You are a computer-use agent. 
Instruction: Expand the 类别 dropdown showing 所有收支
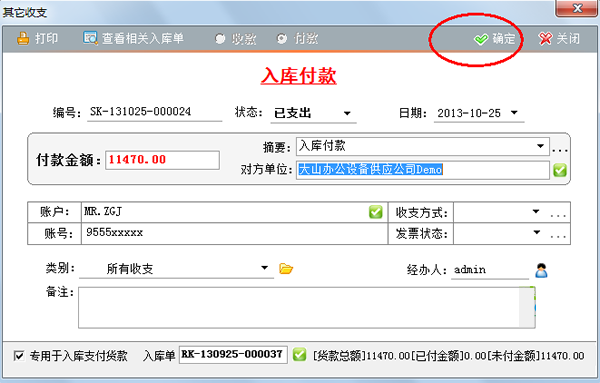[264, 268]
